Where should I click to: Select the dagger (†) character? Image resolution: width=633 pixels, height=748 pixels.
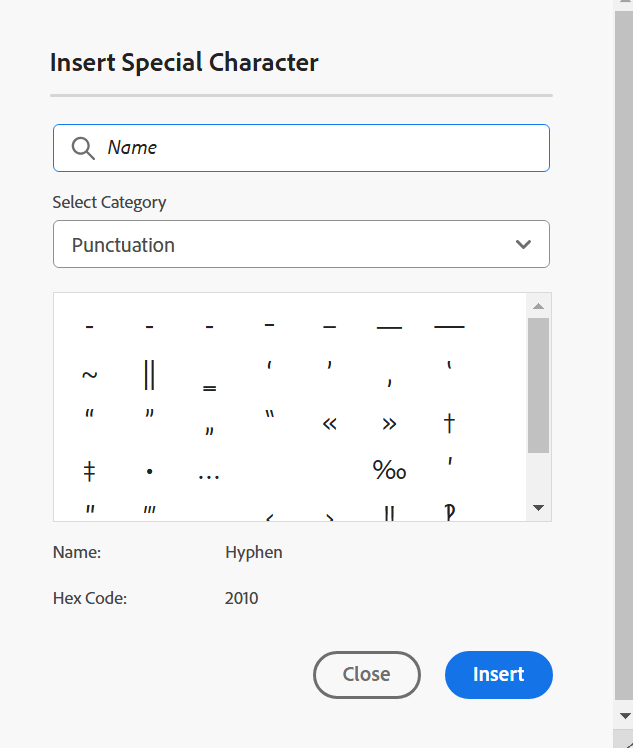(x=449, y=423)
